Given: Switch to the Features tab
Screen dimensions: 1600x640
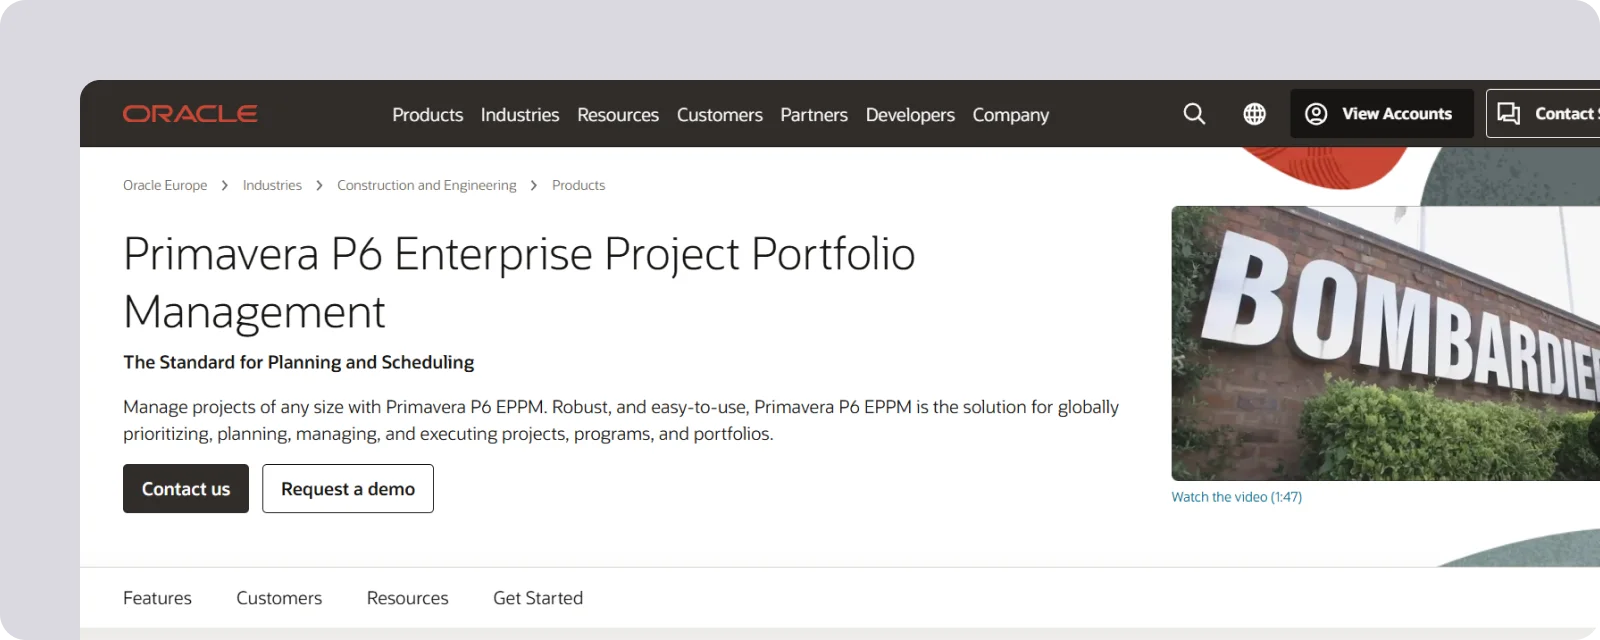Looking at the screenshot, I should pyautogui.click(x=157, y=597).
